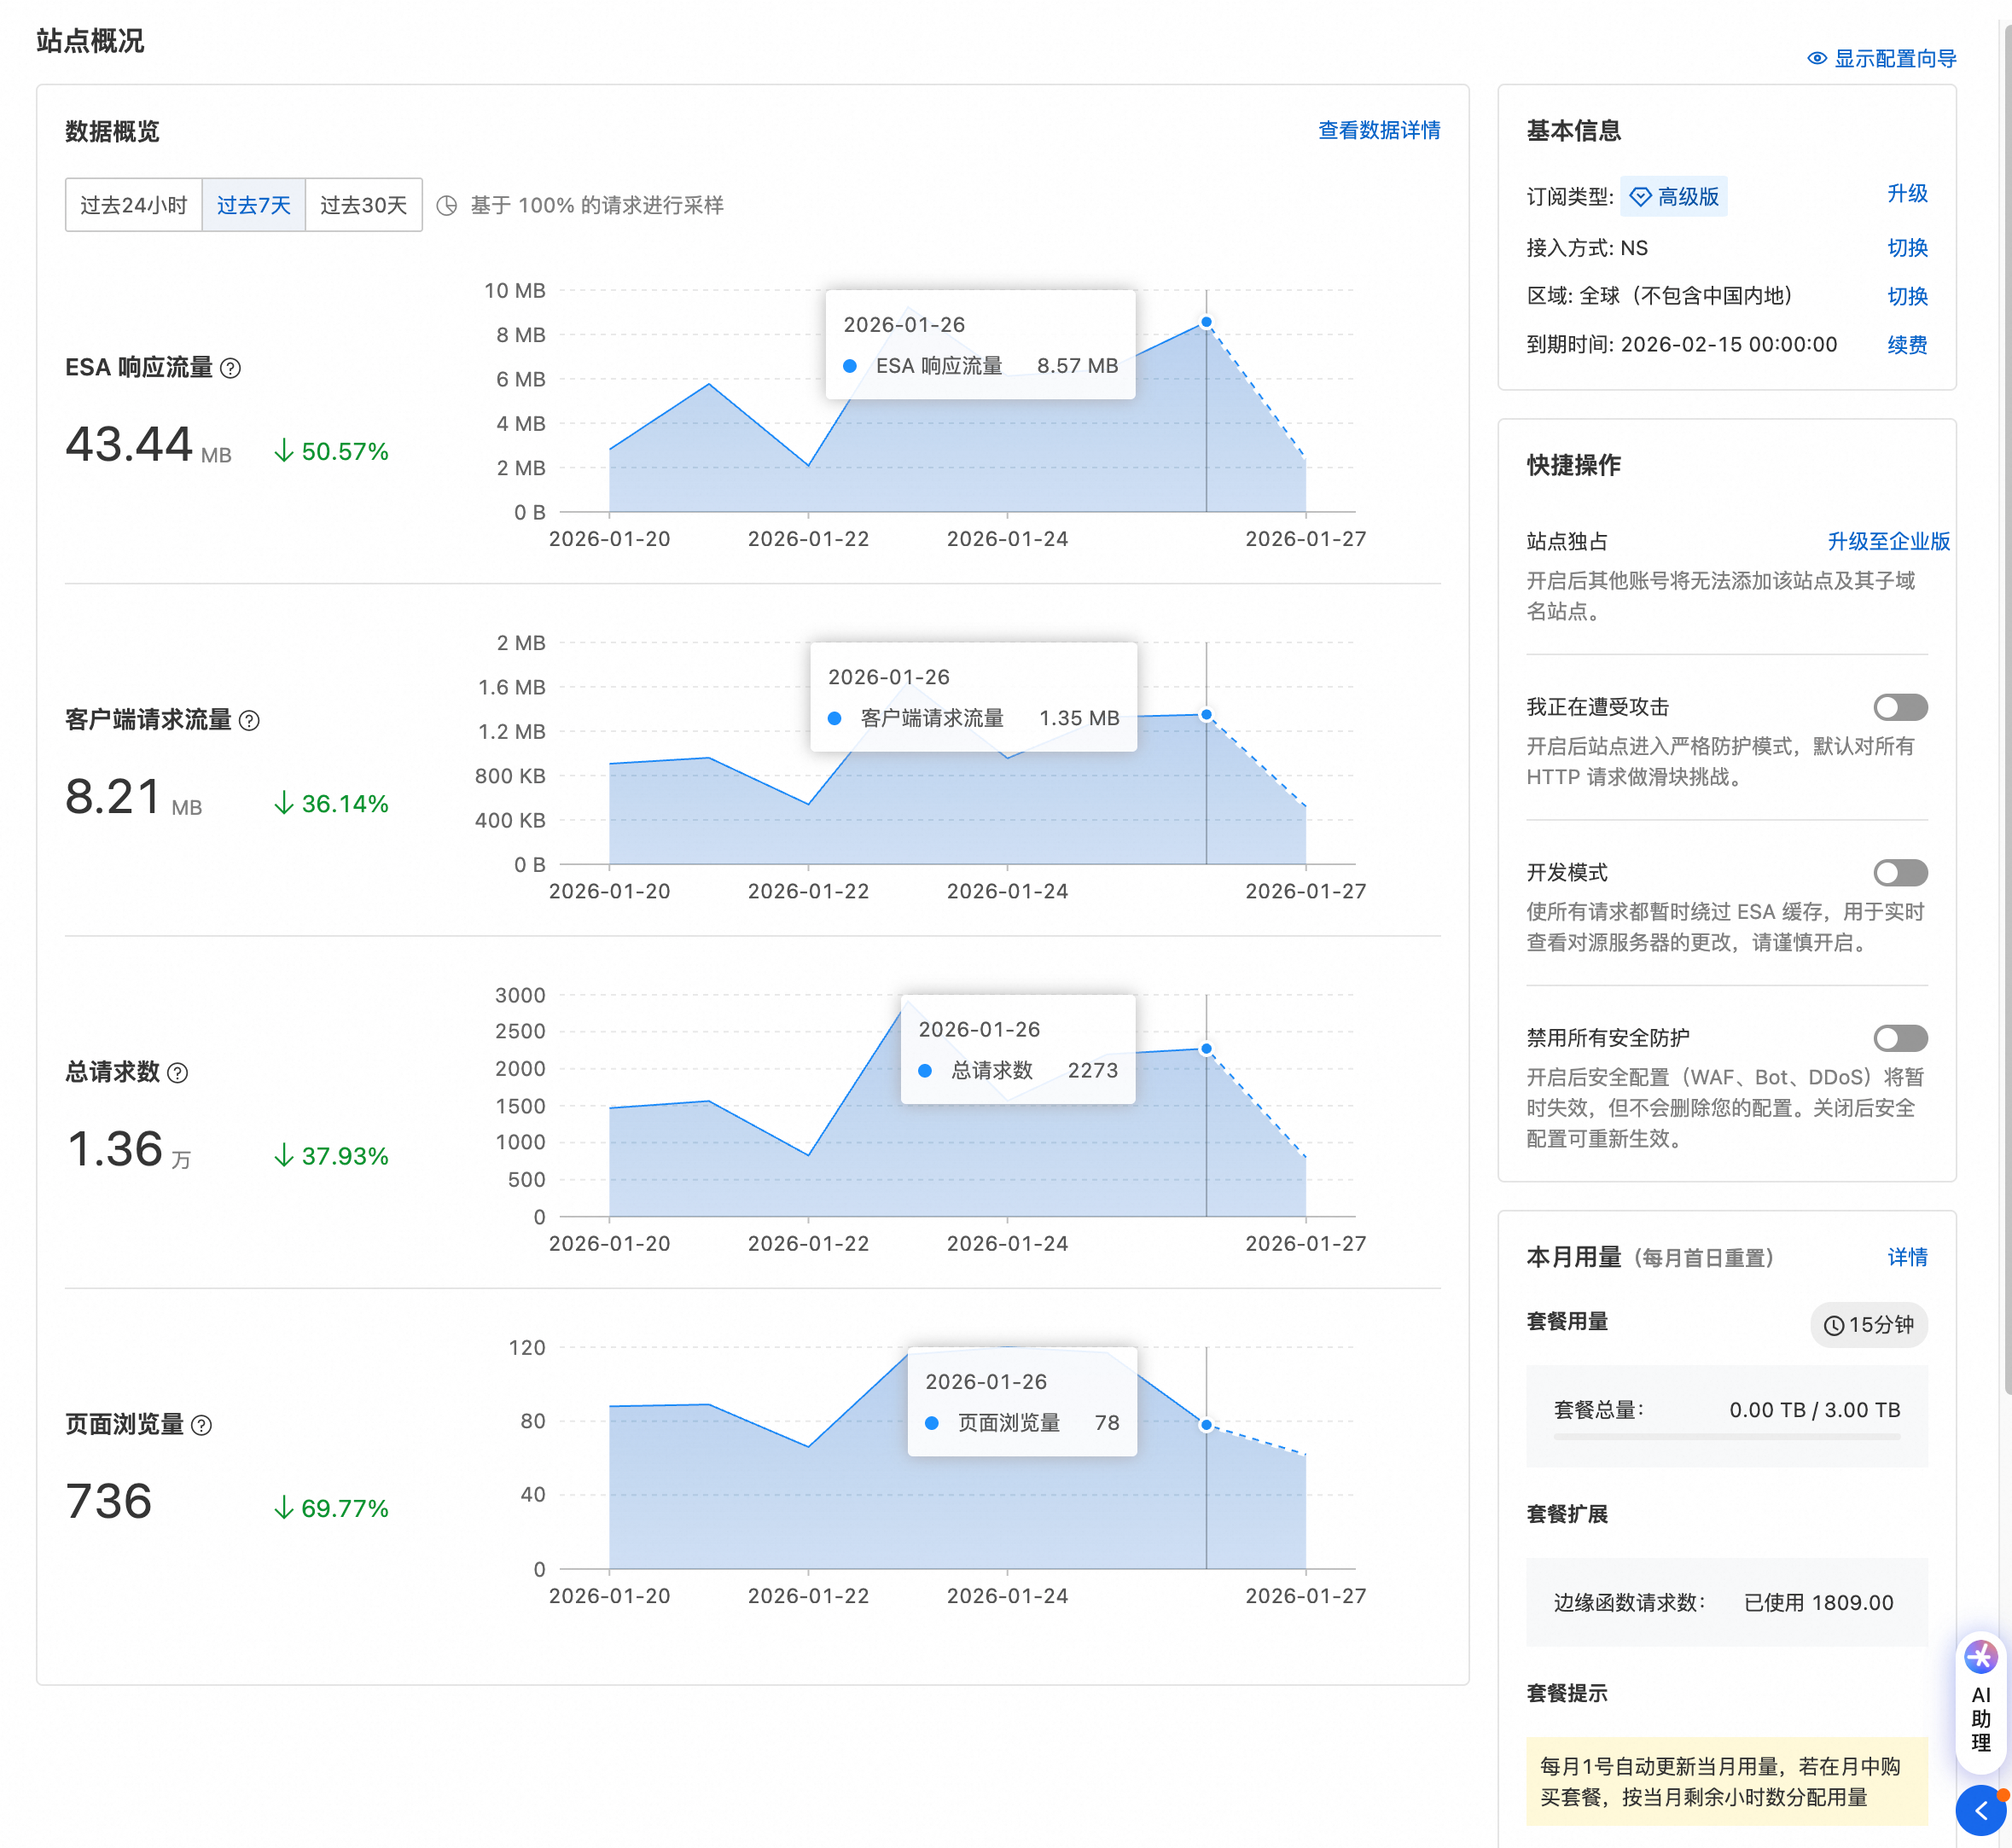
Task: Click the clock sampling icon
Action: (447, 206)
